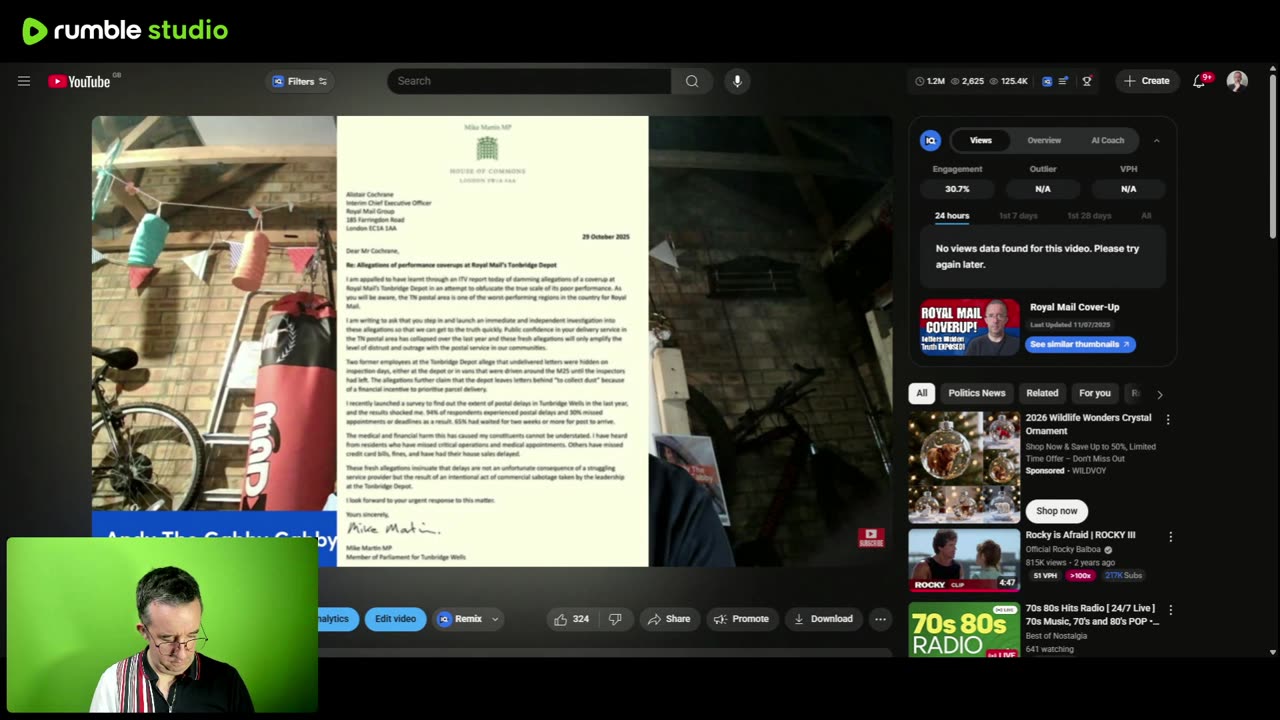Click the Outlier N/A value
Screen dimensions: 1280x720
tap(1043, 189)
